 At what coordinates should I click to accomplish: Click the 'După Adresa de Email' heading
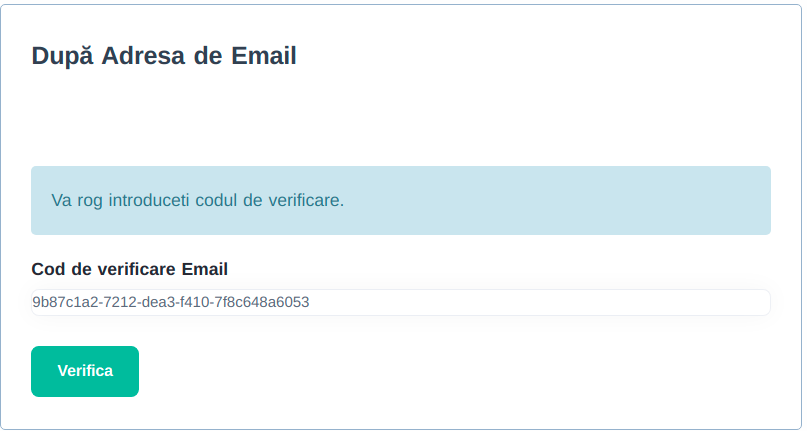(x=164, y=56)
